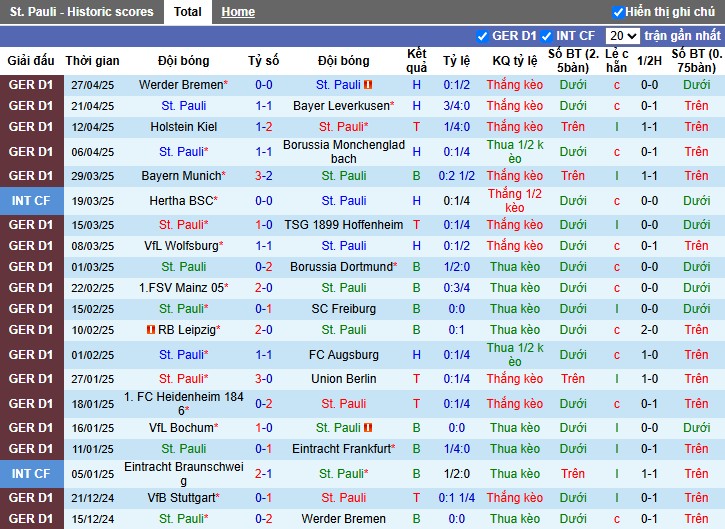The width and height of the screenshot is (725, 529).
Task: Click the 3-0 score of Union Berlin match
Action: pyautogui.click(x=264, y=379)
